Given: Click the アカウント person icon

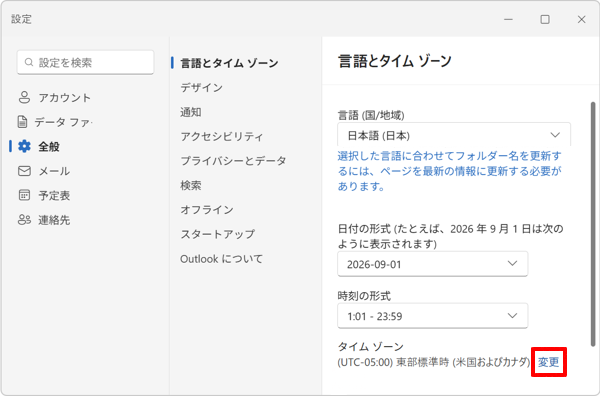Looking at the screenshot, I should (24, 97).
